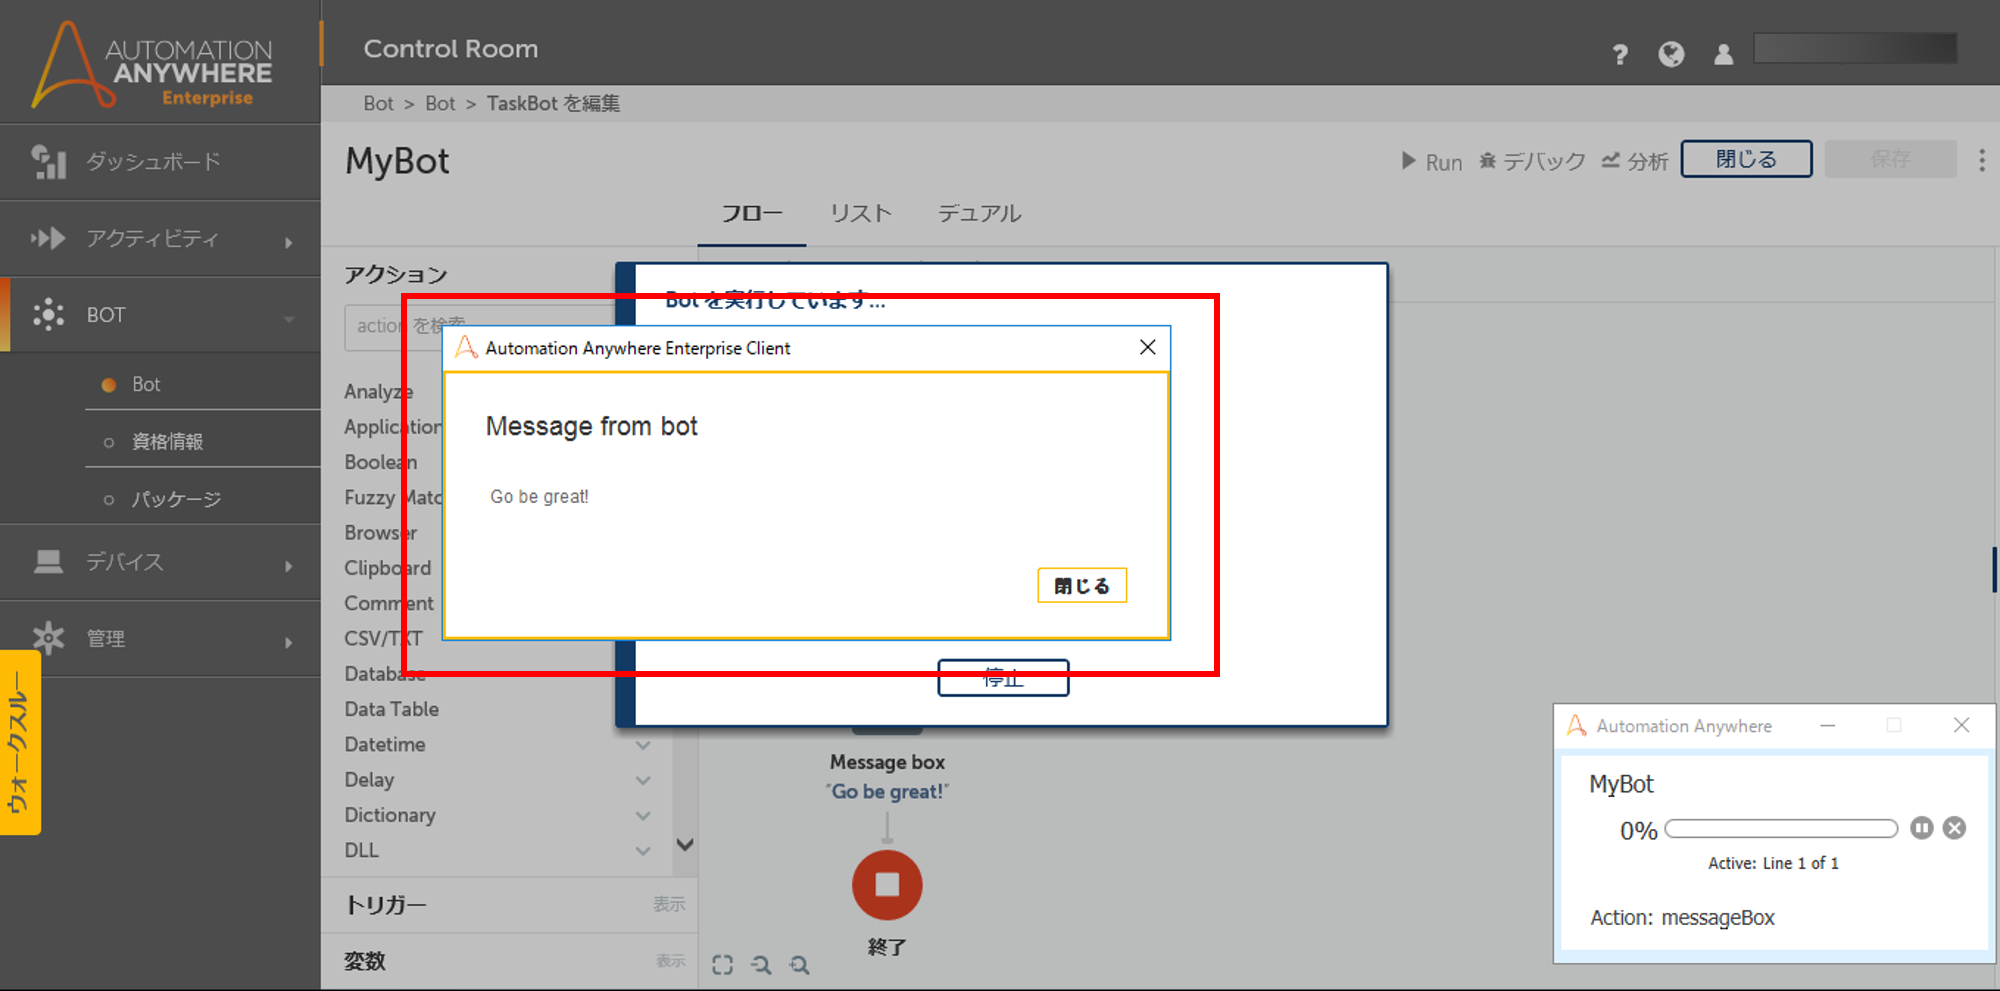2000x991 pixels.
Task: Expand the アクティビティ sidebar menu
Action: tap(160, 239)
